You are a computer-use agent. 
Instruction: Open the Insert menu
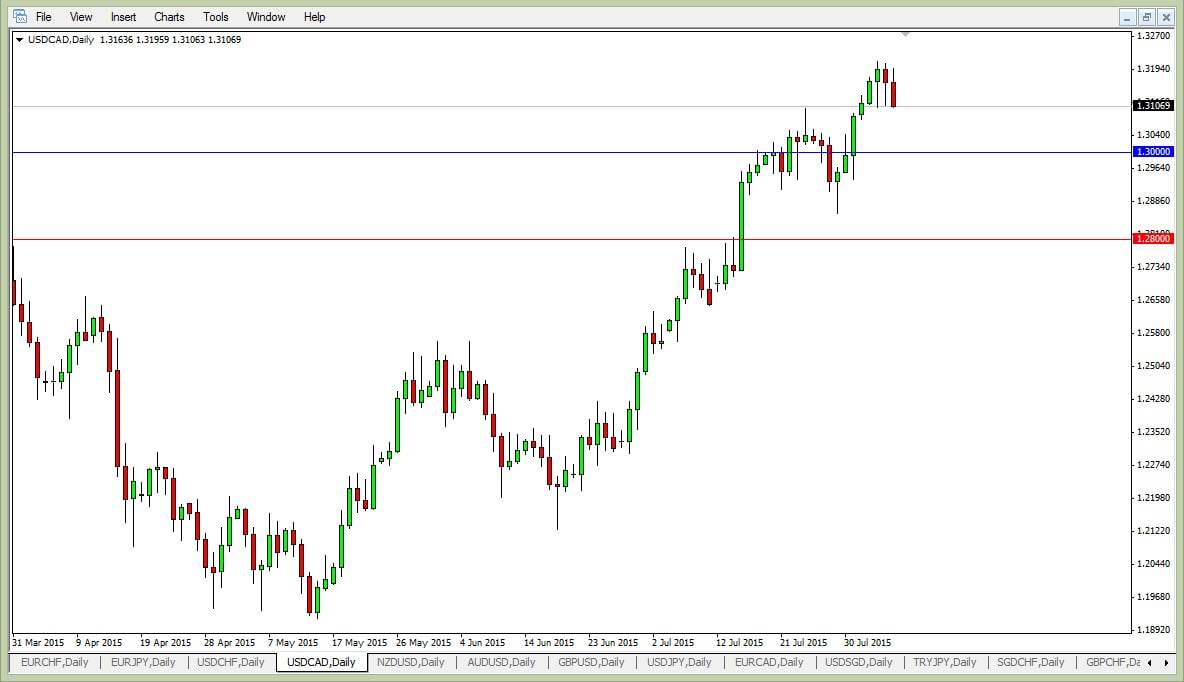(x=122, y=17)
